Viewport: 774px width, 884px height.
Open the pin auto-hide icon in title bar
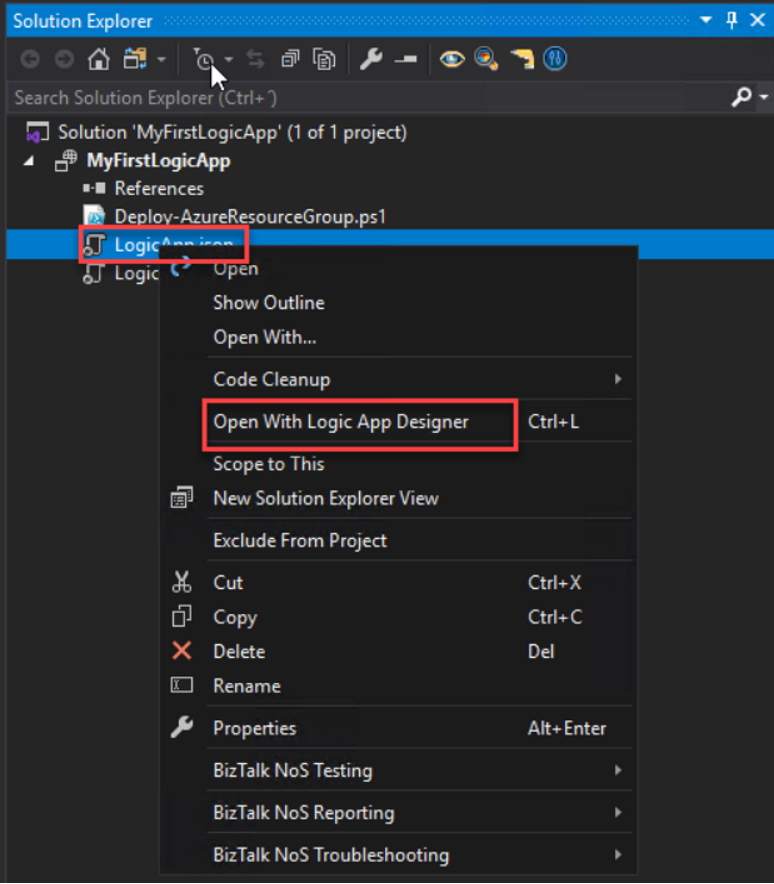[x=731, y=20]
